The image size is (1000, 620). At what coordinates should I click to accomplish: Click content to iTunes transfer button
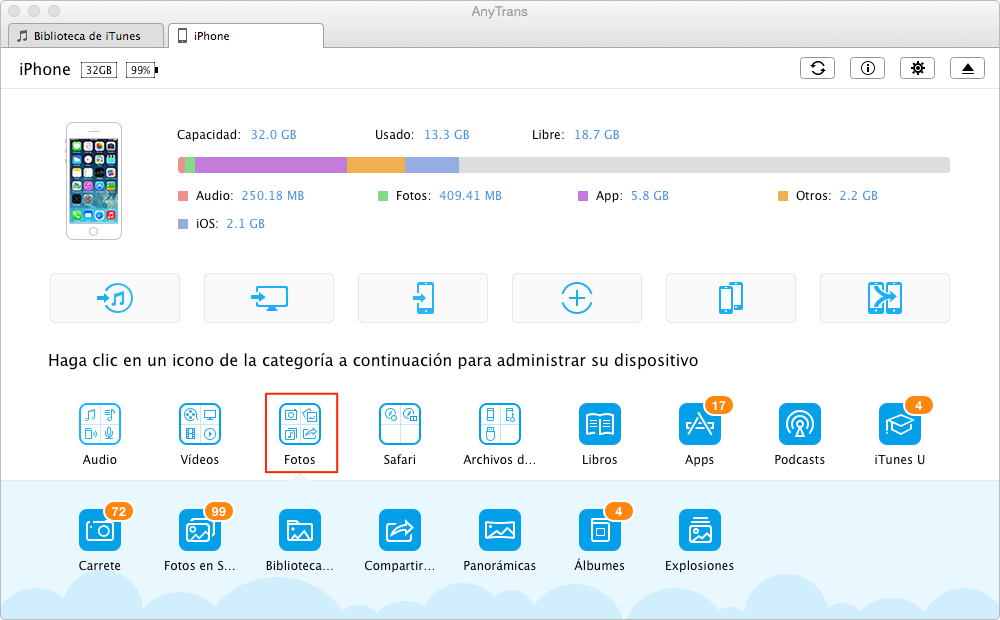(x=115, y=298)
